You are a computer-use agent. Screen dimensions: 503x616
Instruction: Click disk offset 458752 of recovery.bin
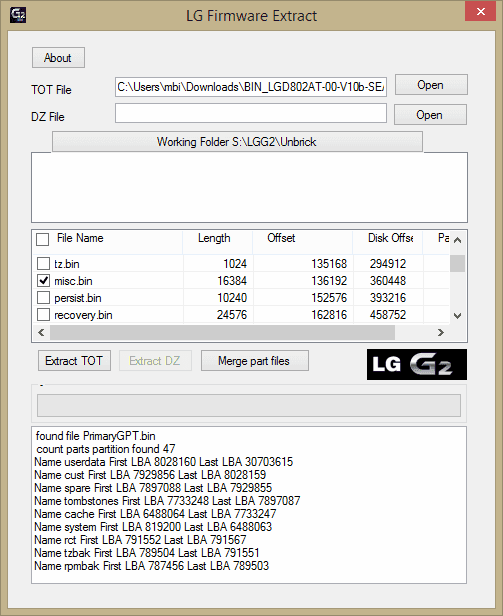coord(387,315)
